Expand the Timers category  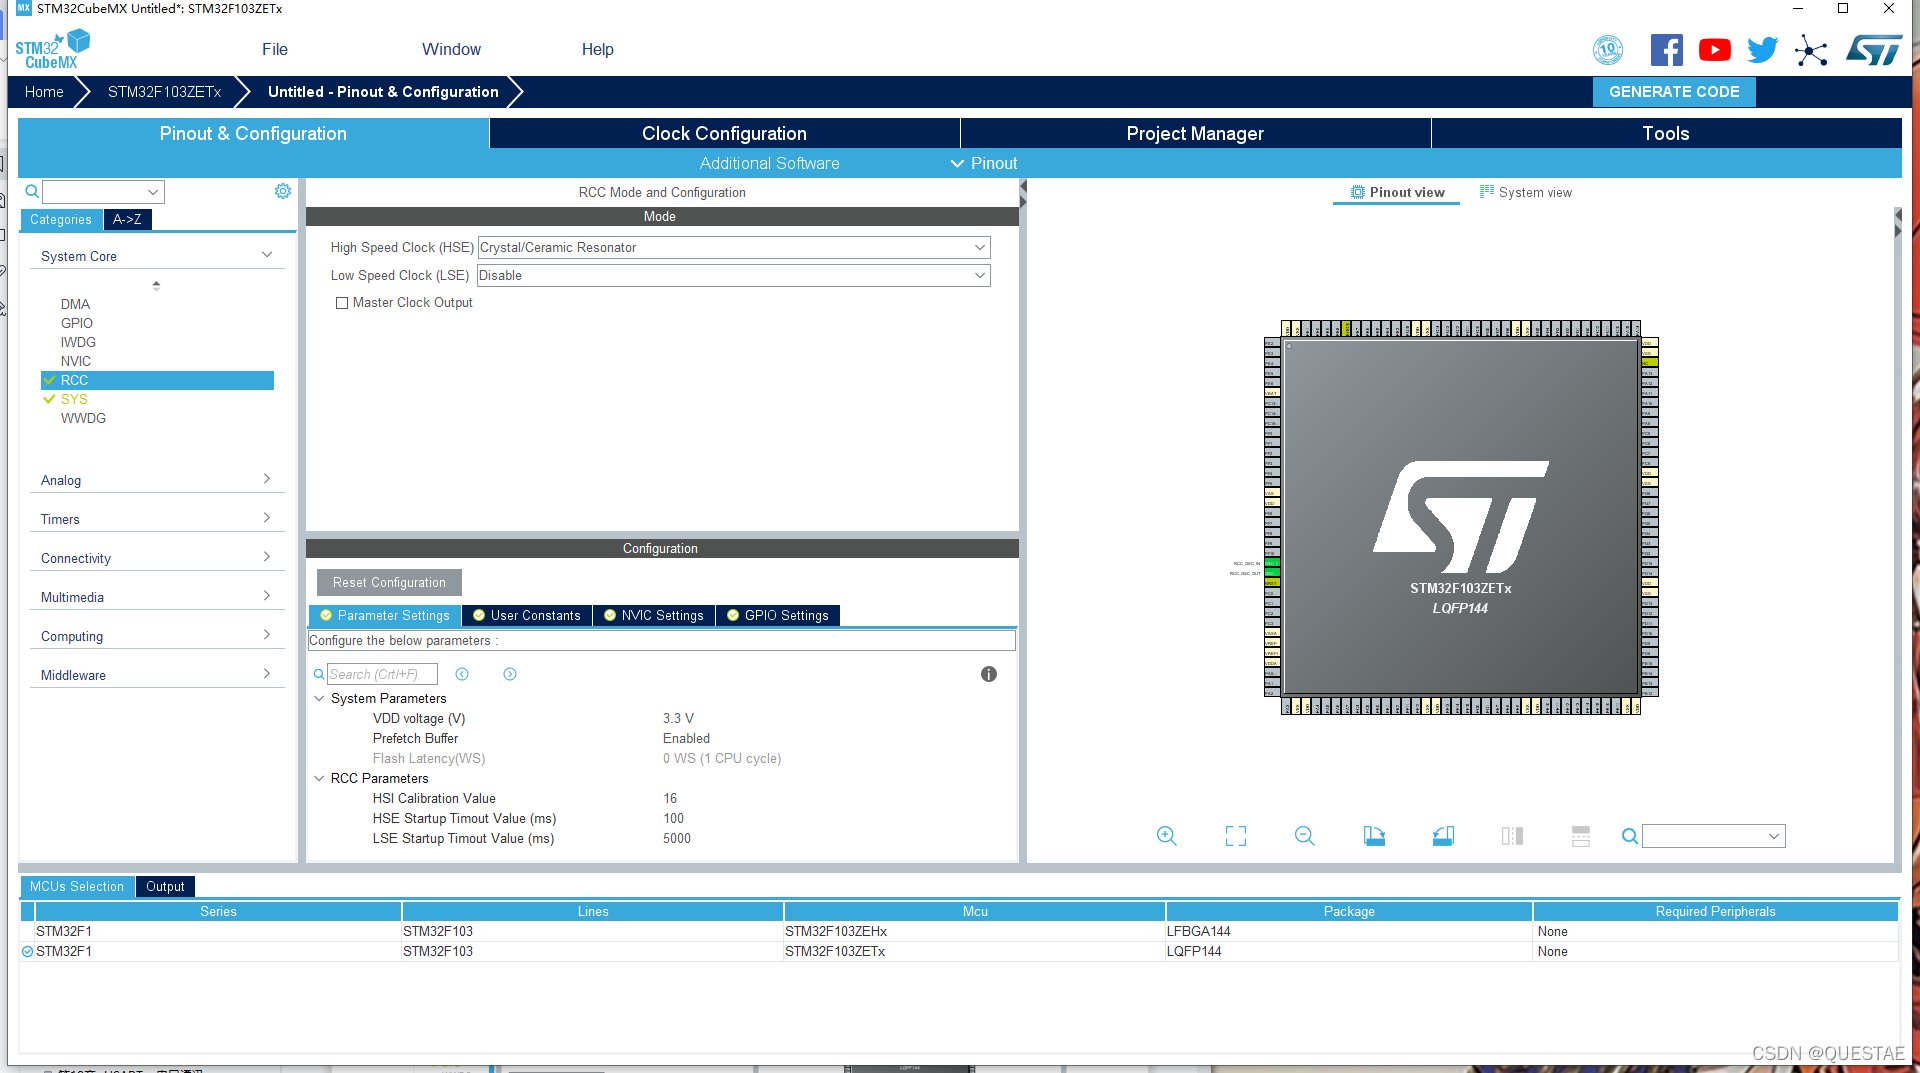[x=156, y=519]
